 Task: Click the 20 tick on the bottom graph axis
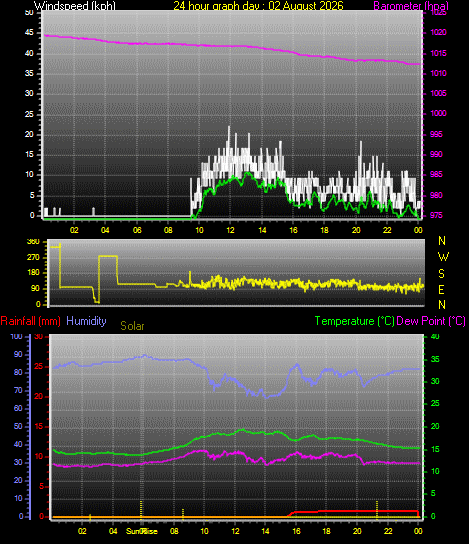[357, 531]
